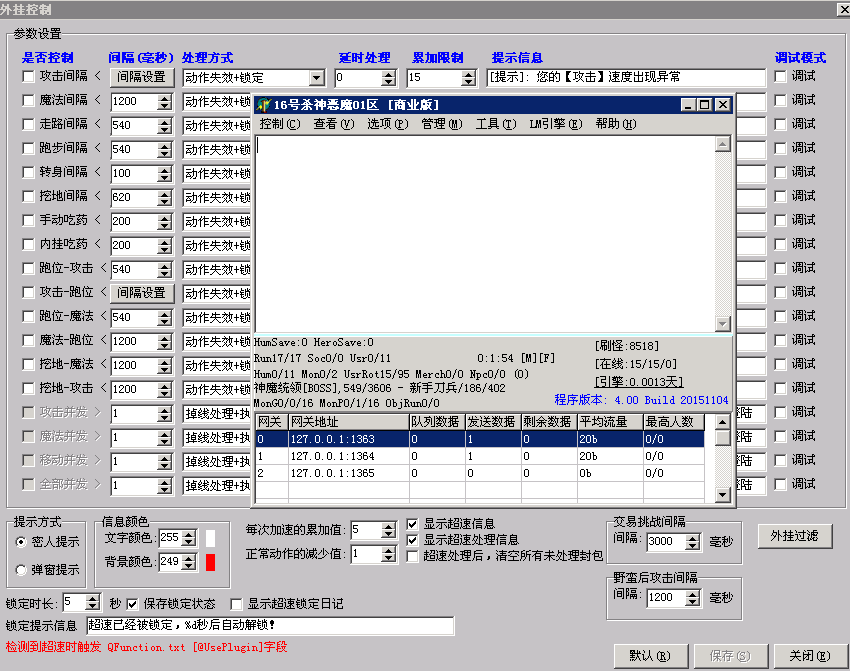This screenshot has height=671, width=850.
Task: Click the 转身间隔 100 stepper arrows
Action: tap(165, 174)
